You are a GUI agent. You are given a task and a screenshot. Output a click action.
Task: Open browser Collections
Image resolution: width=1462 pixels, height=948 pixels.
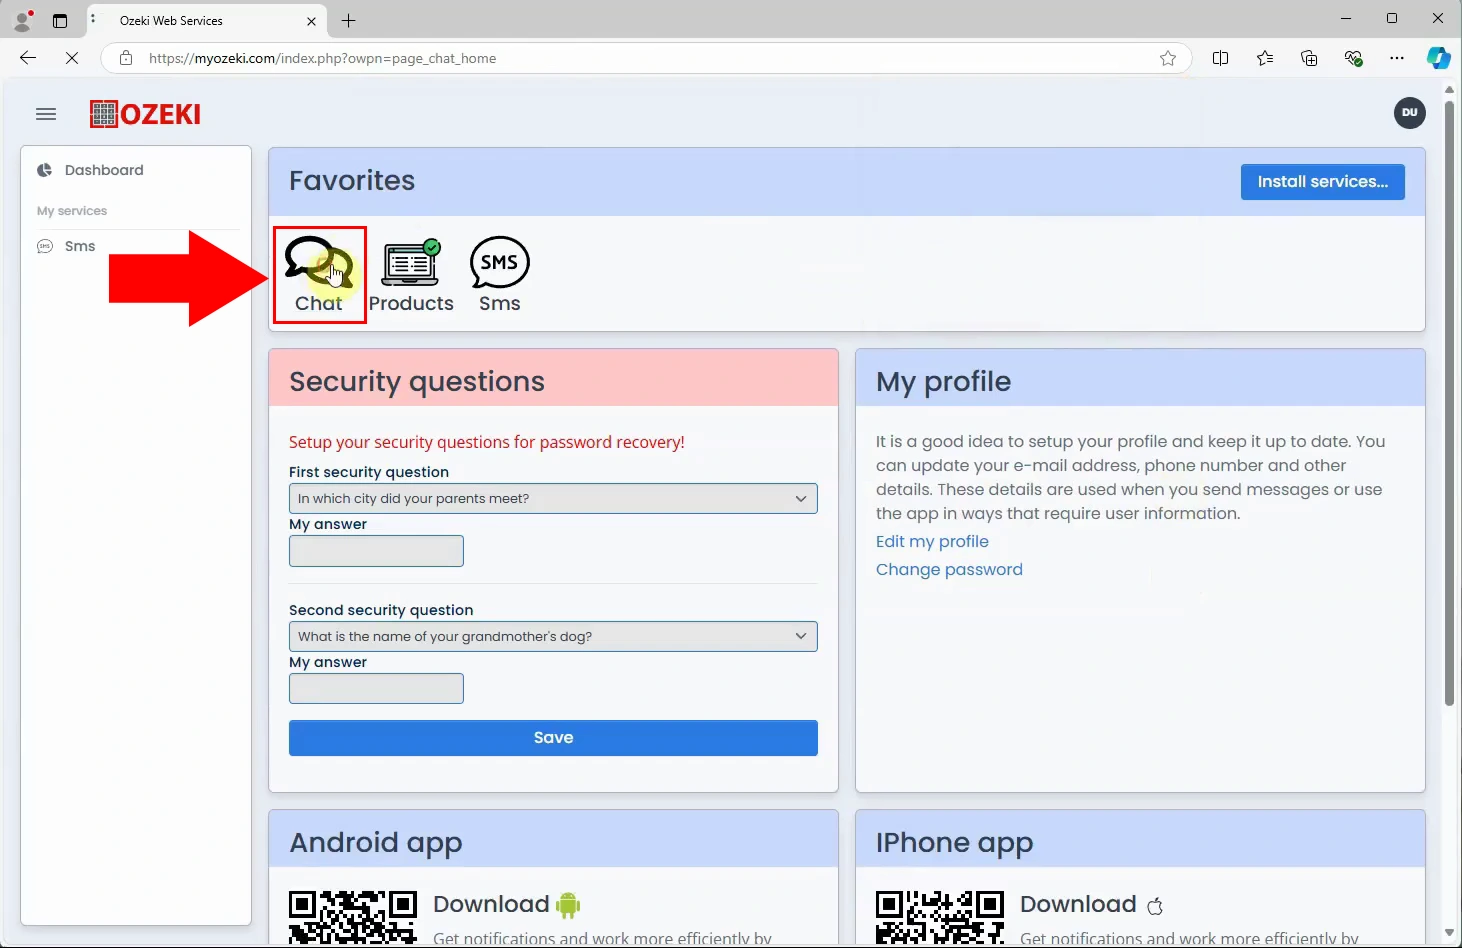click(1309, 58)
